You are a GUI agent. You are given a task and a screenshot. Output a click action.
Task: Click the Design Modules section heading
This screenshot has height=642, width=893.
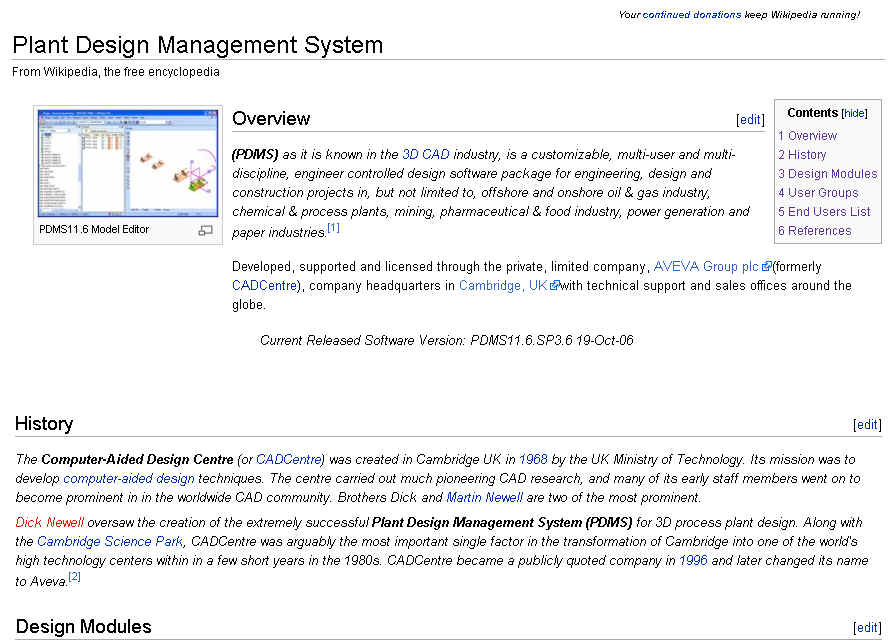[84, 627]
